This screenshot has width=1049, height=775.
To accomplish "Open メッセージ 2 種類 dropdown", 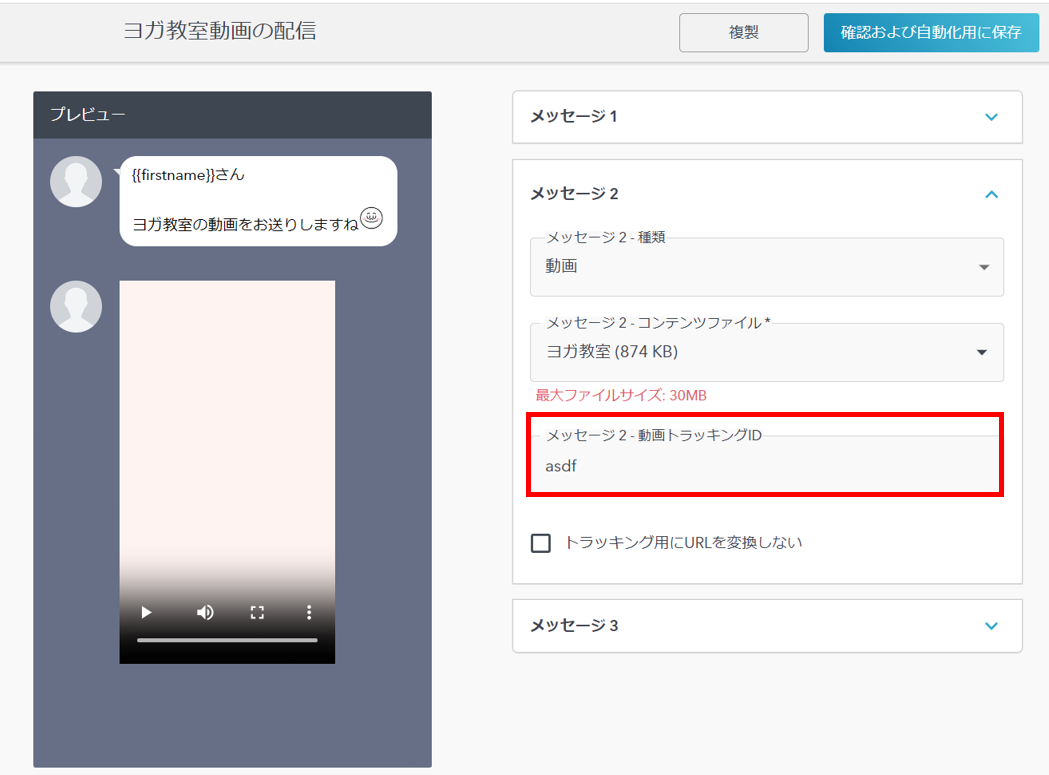I will (x=766, y=267).
